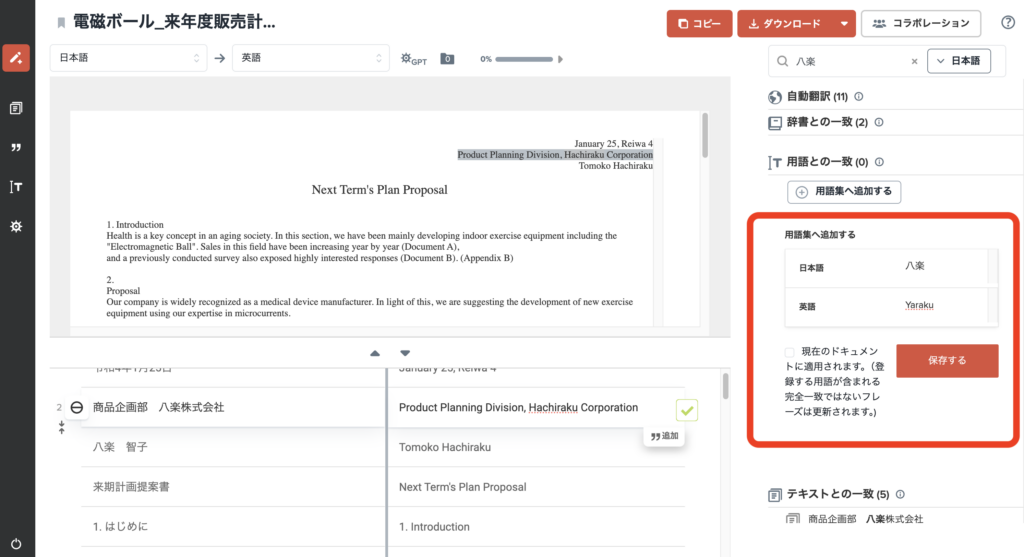Toggle the green confirm checkmark on segment

687,409
